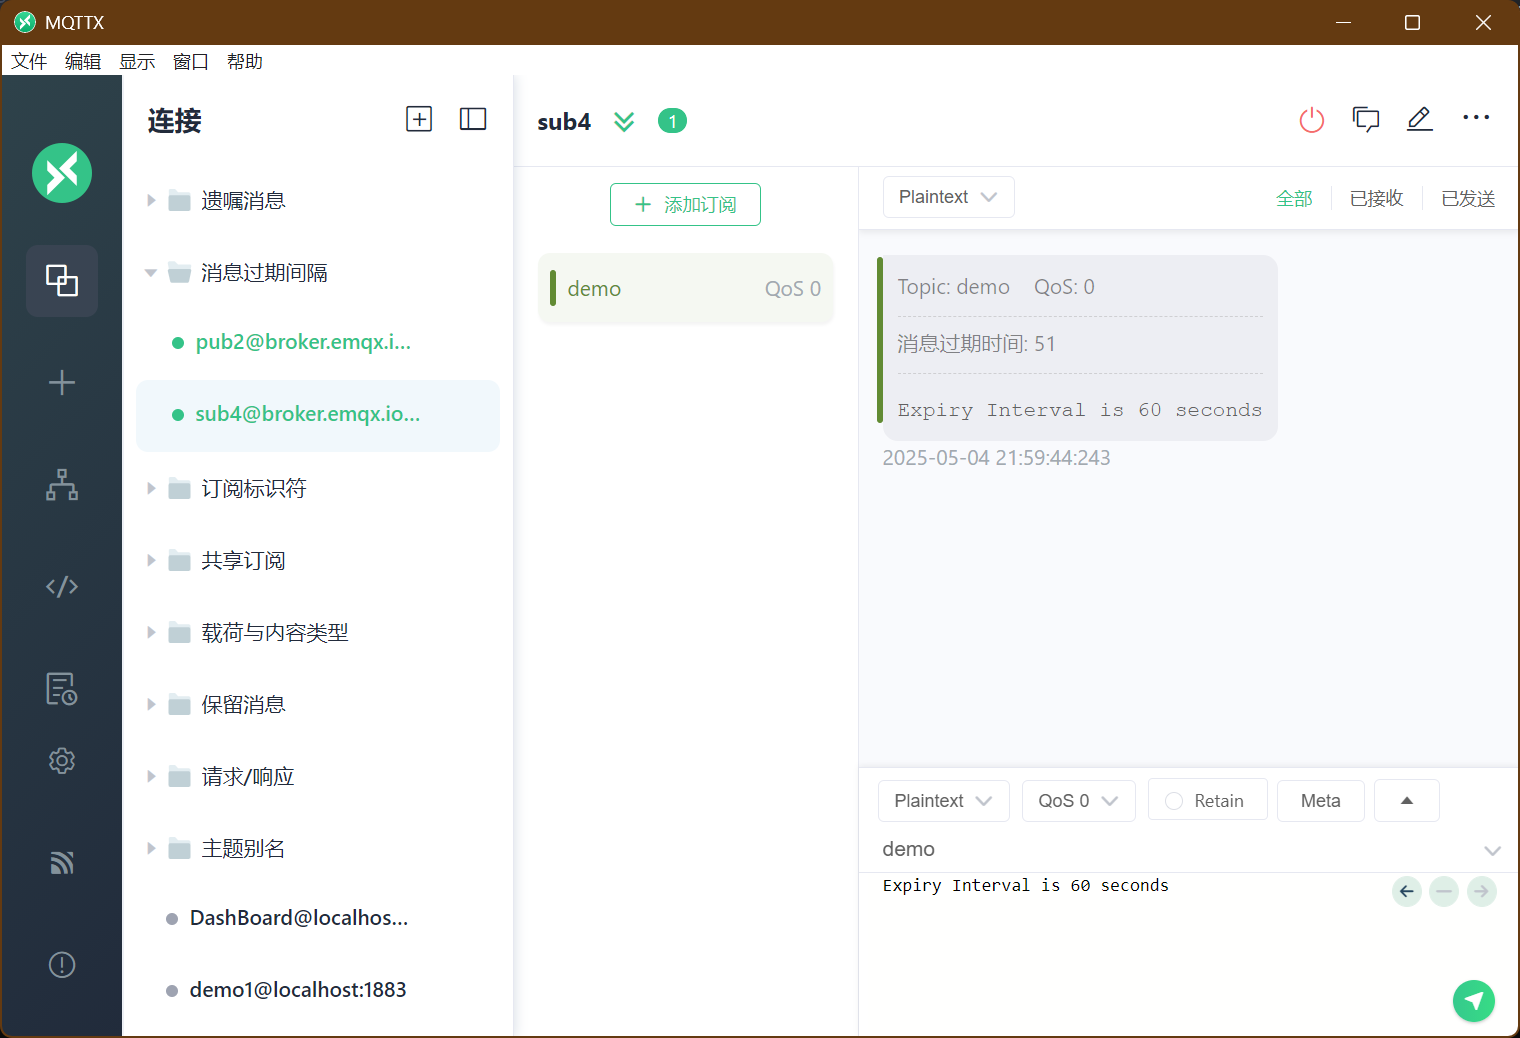Open the 帮助 menu

[245, 61]
